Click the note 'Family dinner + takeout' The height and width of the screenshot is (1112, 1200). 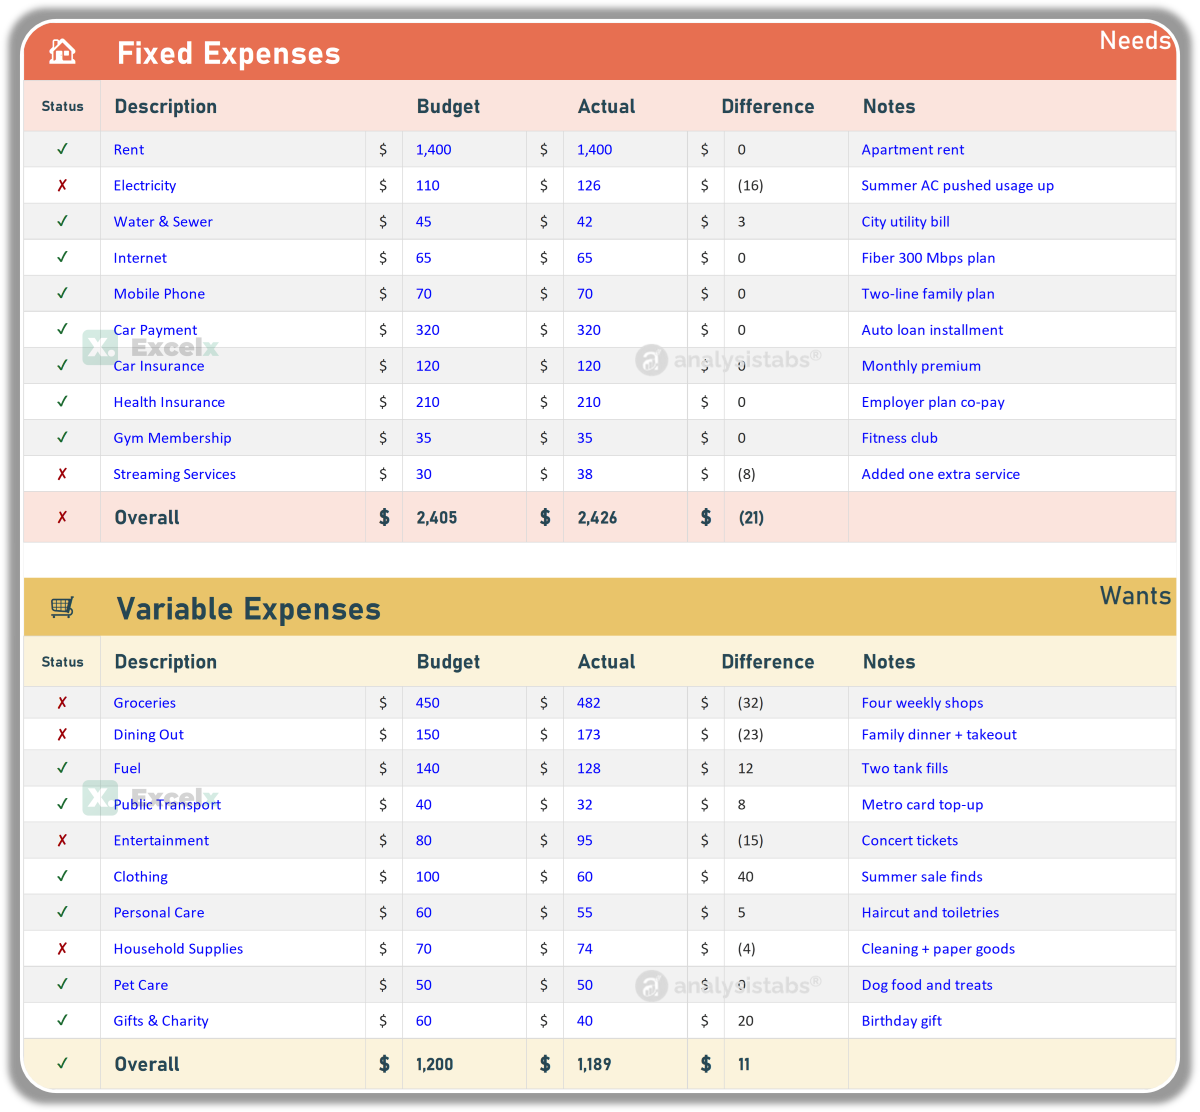[939, 734]
